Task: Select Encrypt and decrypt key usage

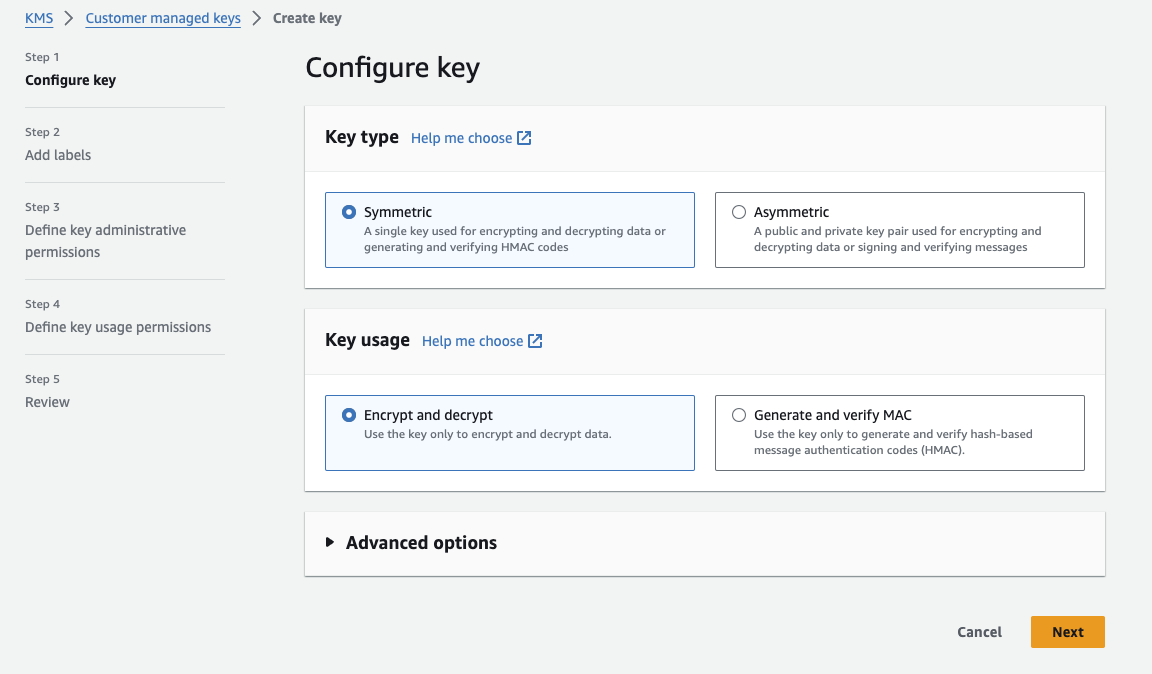Action: (x=349, y=415)
